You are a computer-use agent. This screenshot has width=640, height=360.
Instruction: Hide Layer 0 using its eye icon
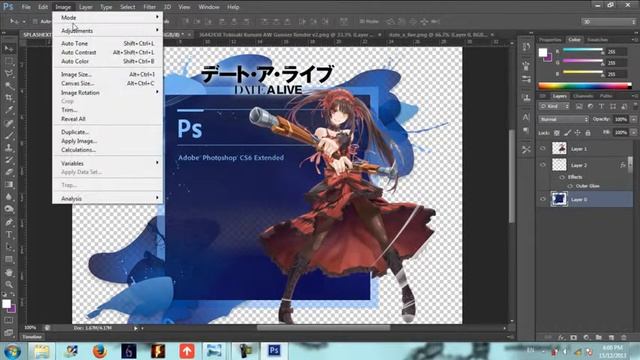(x=543, y=199)
